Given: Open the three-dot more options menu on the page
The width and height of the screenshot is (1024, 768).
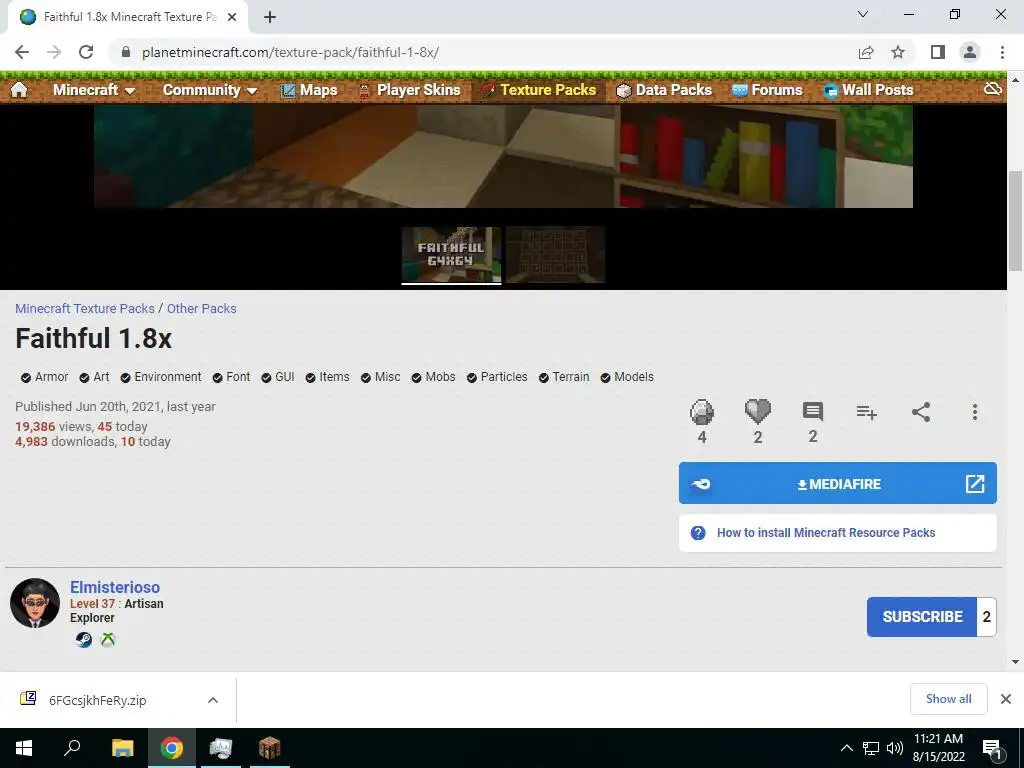Looking at the screenshot, I should (x=974, y=411).
